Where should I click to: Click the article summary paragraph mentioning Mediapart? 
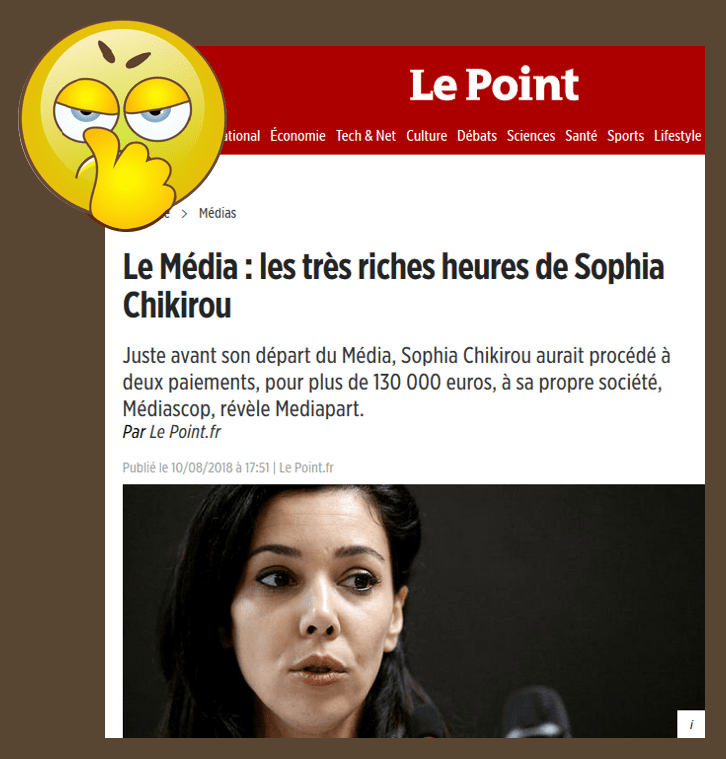(396, 382)
